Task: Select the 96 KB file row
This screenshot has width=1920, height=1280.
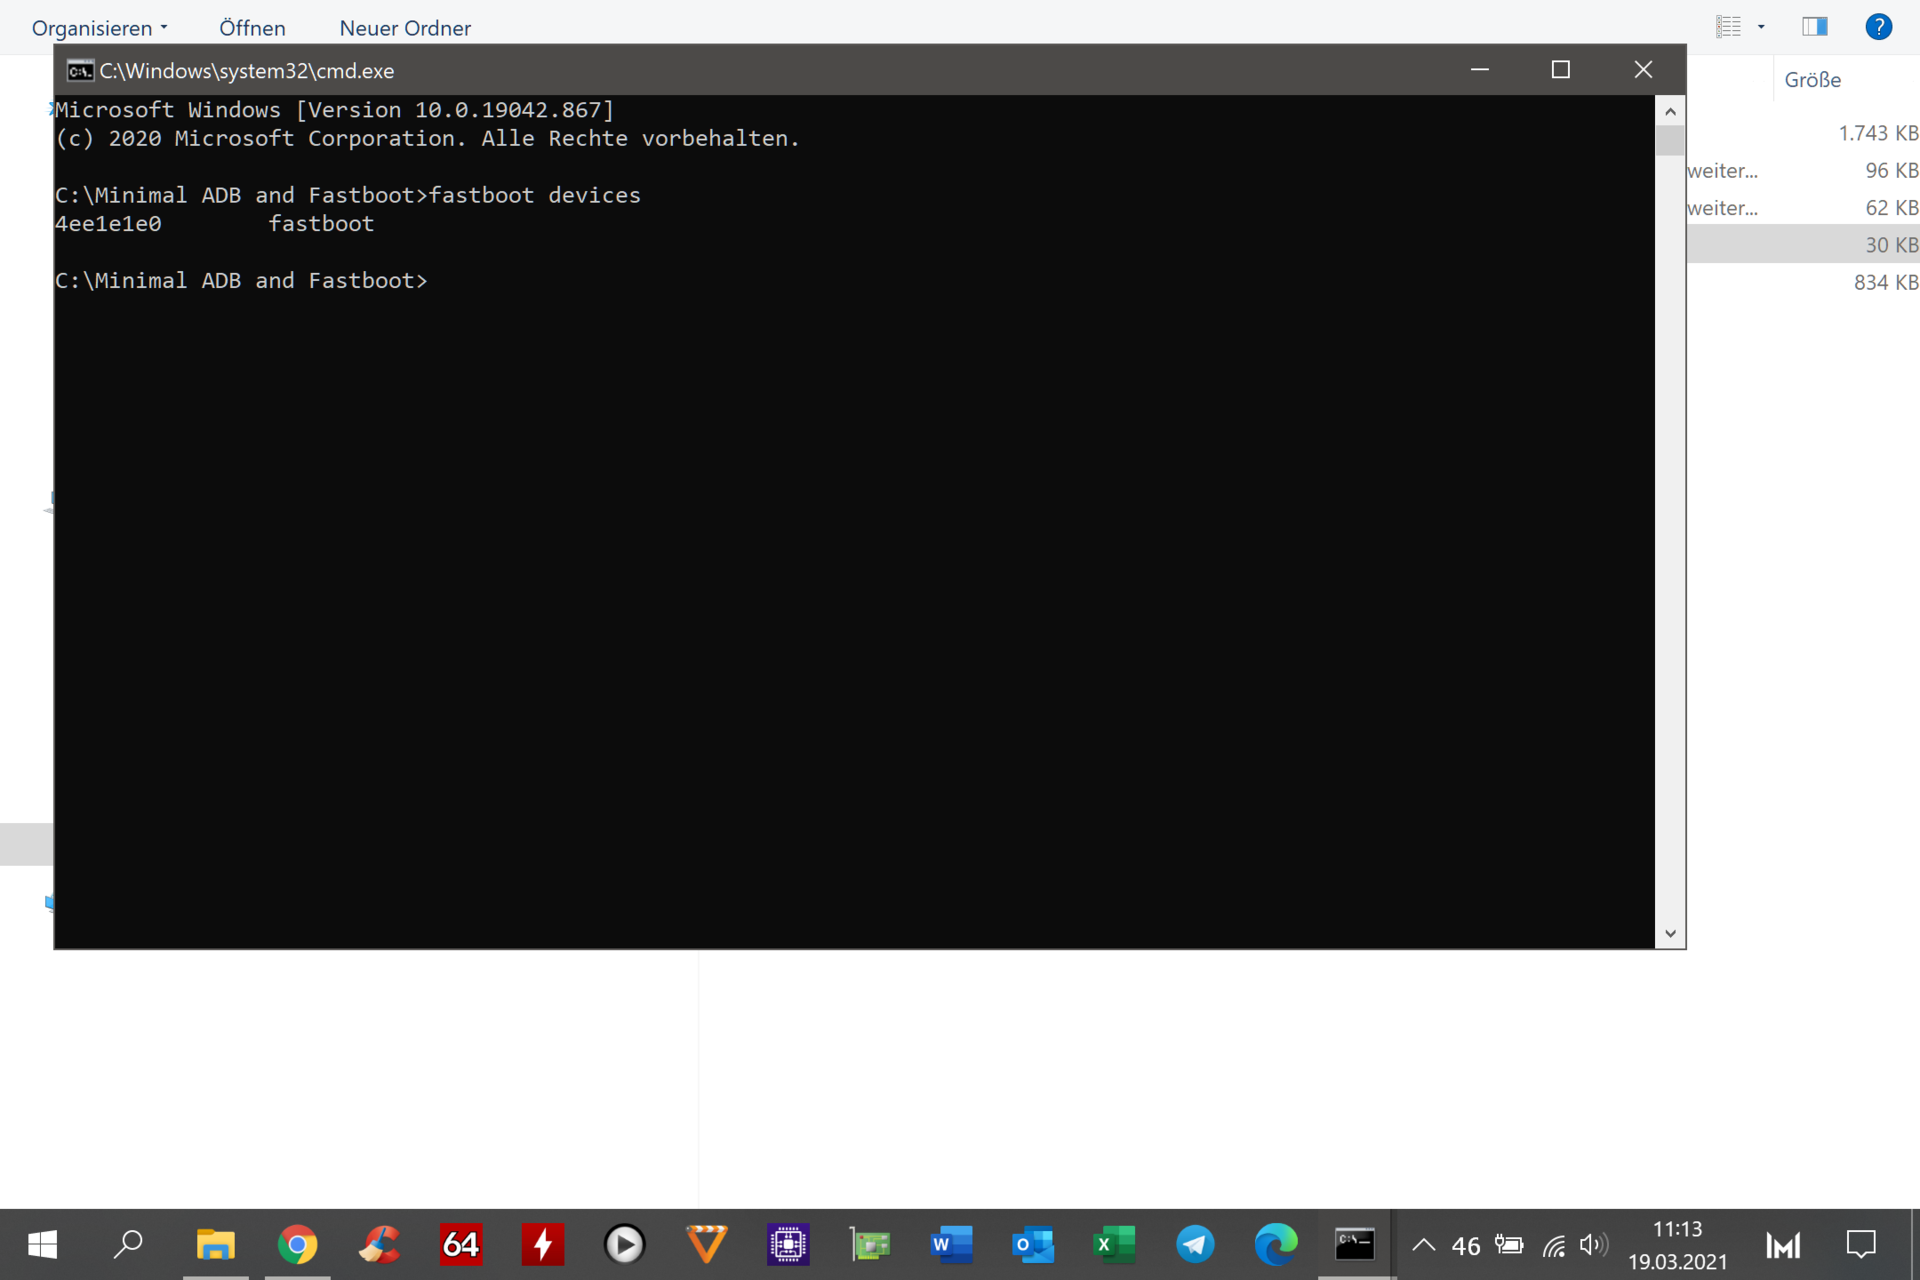Action: pos(1803,171)
